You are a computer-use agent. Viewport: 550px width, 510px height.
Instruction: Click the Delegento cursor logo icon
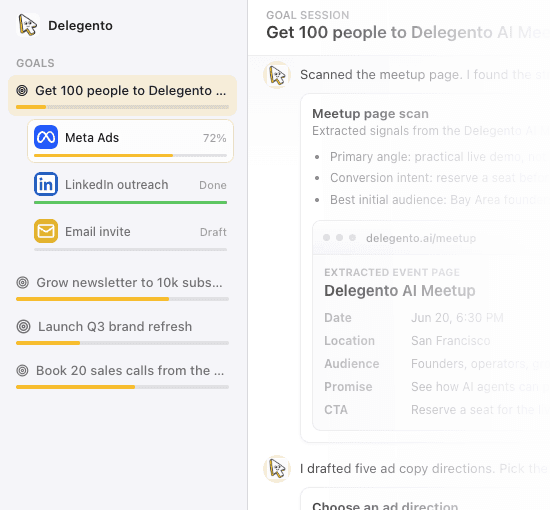click(28, 25)
